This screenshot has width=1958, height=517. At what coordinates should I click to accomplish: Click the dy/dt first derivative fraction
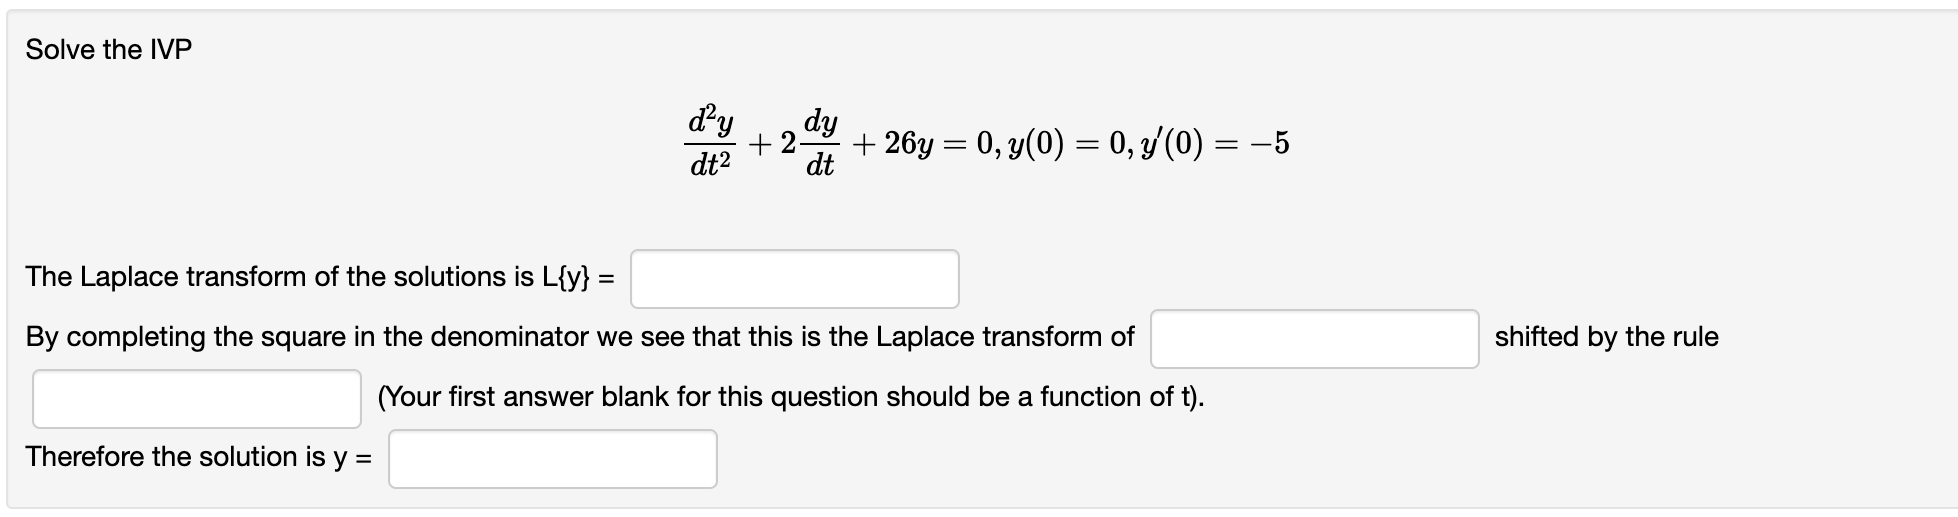coord(821,143)
